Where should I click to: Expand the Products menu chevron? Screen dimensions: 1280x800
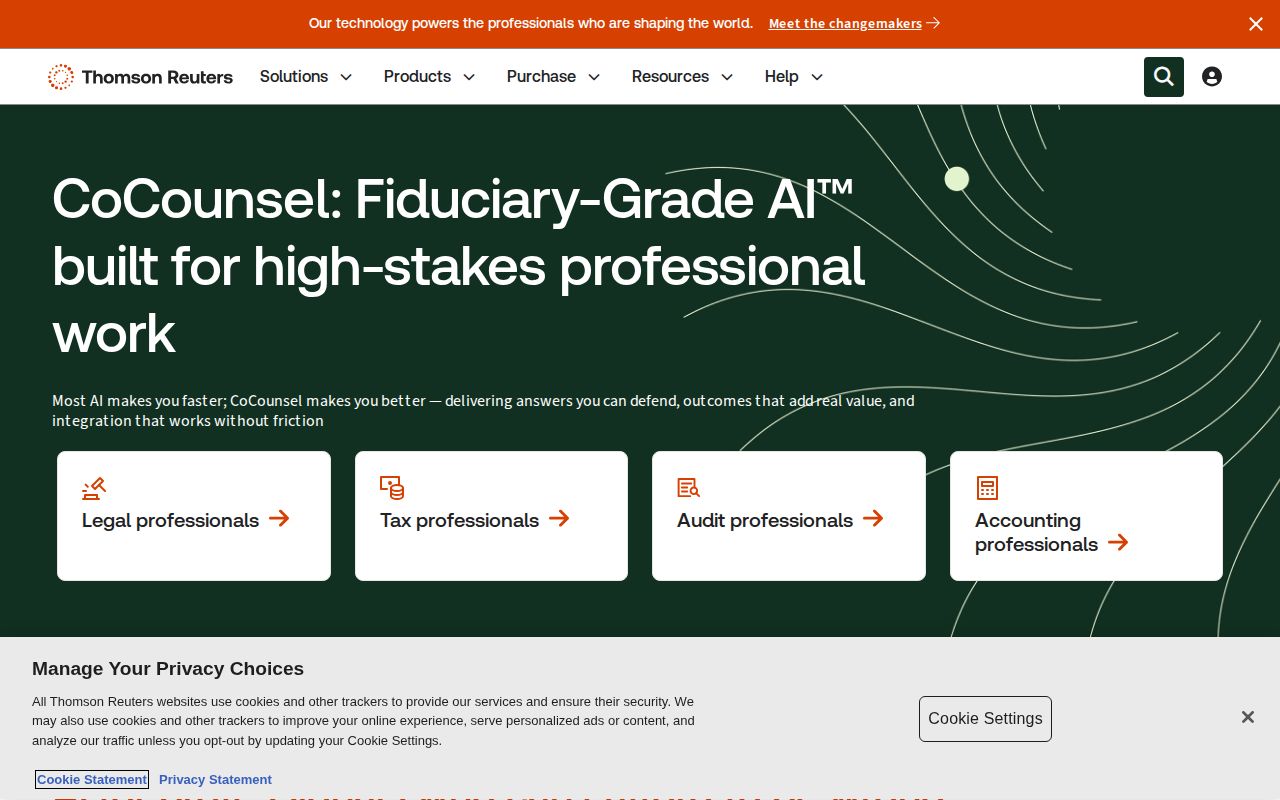click(x=469, y=77)
